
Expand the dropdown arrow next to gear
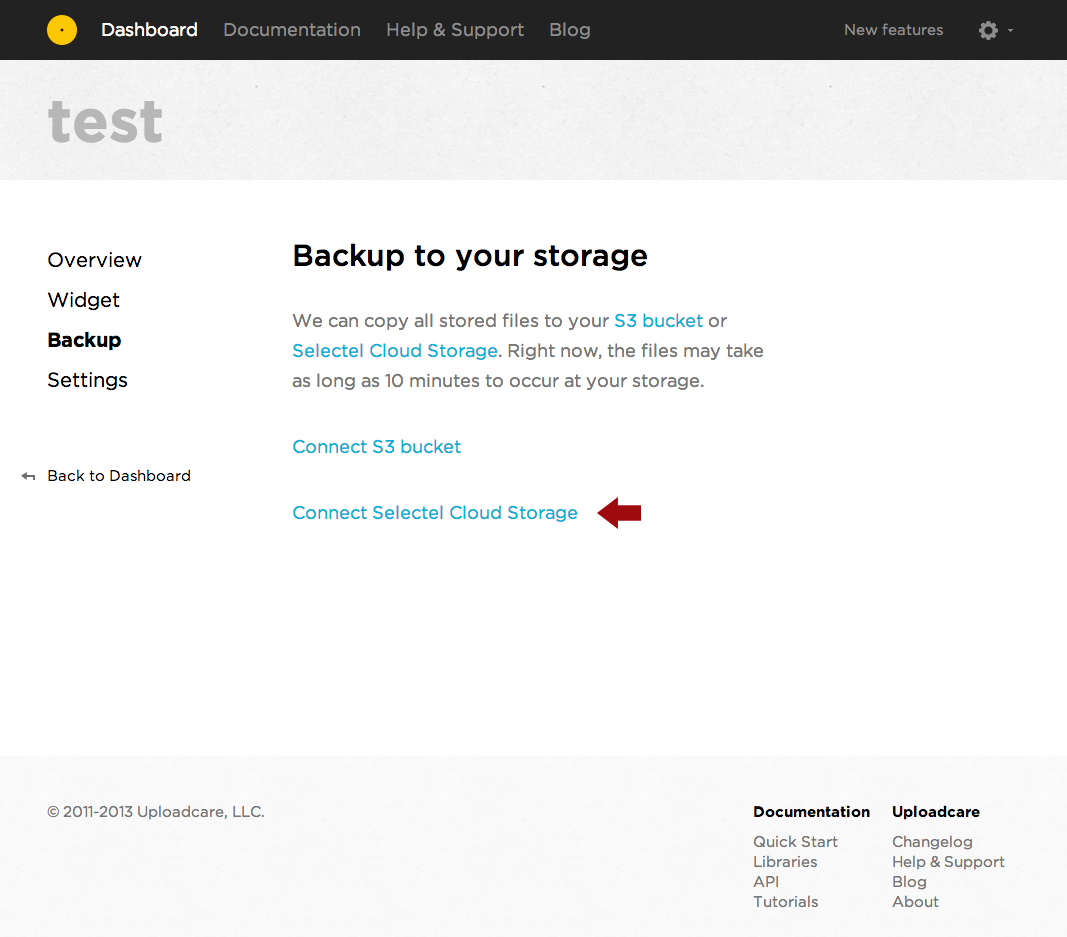1011,30
